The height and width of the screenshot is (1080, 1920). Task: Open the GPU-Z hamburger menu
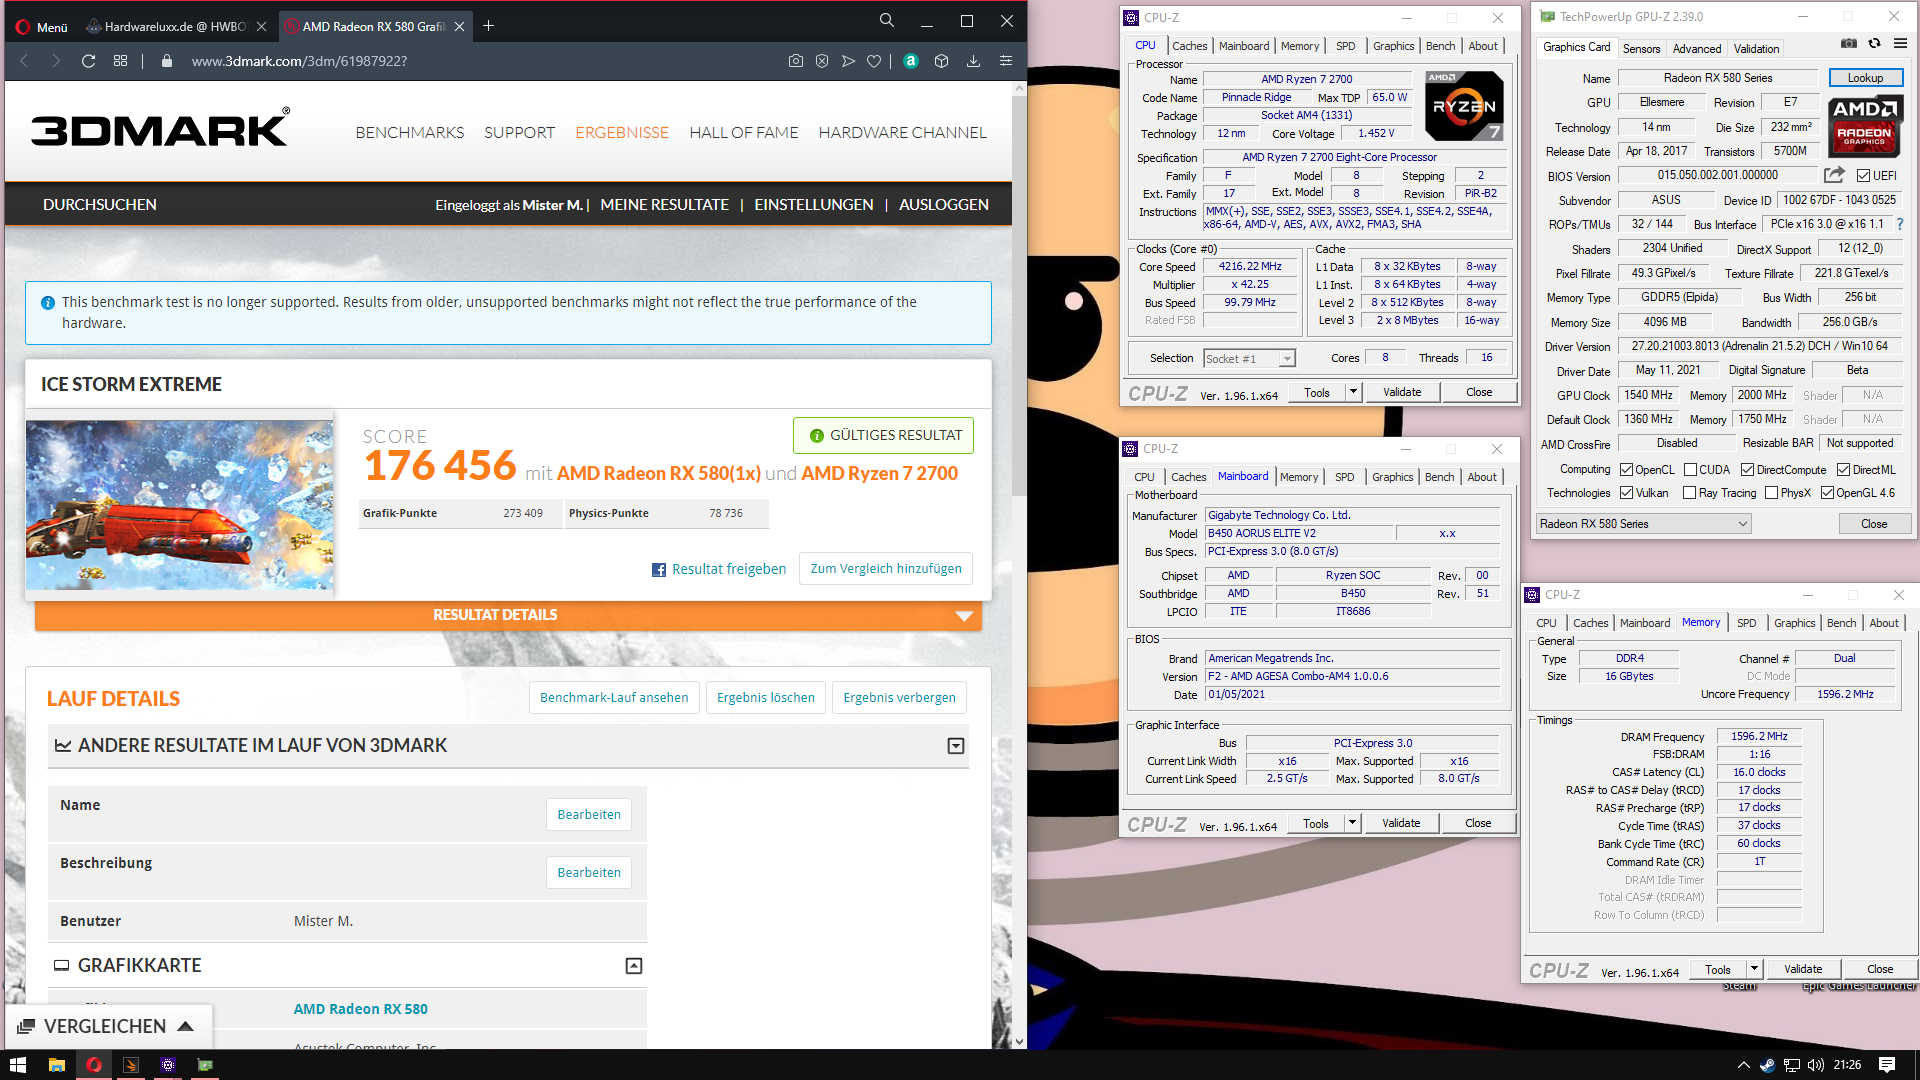coord(1900,43)
